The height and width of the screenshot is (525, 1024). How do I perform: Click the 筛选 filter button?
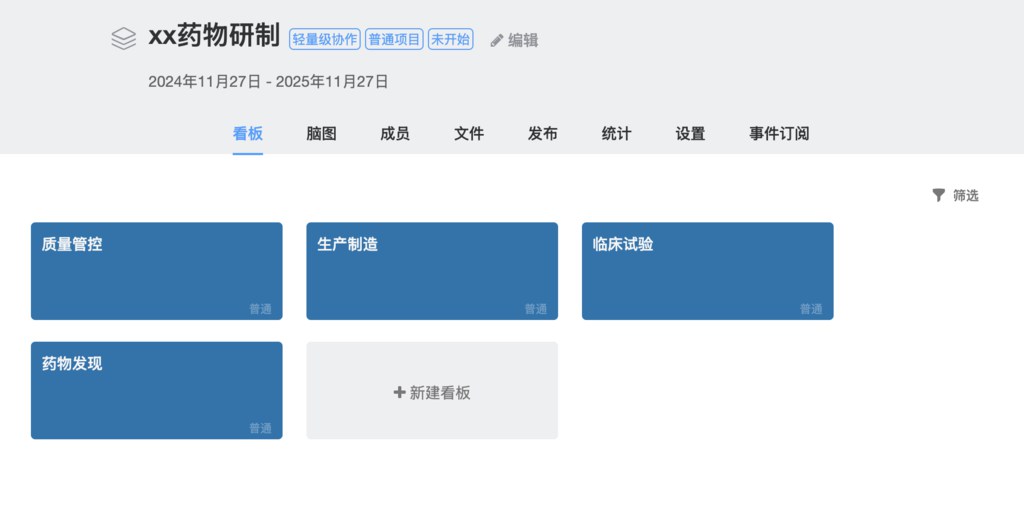point(955,195)
